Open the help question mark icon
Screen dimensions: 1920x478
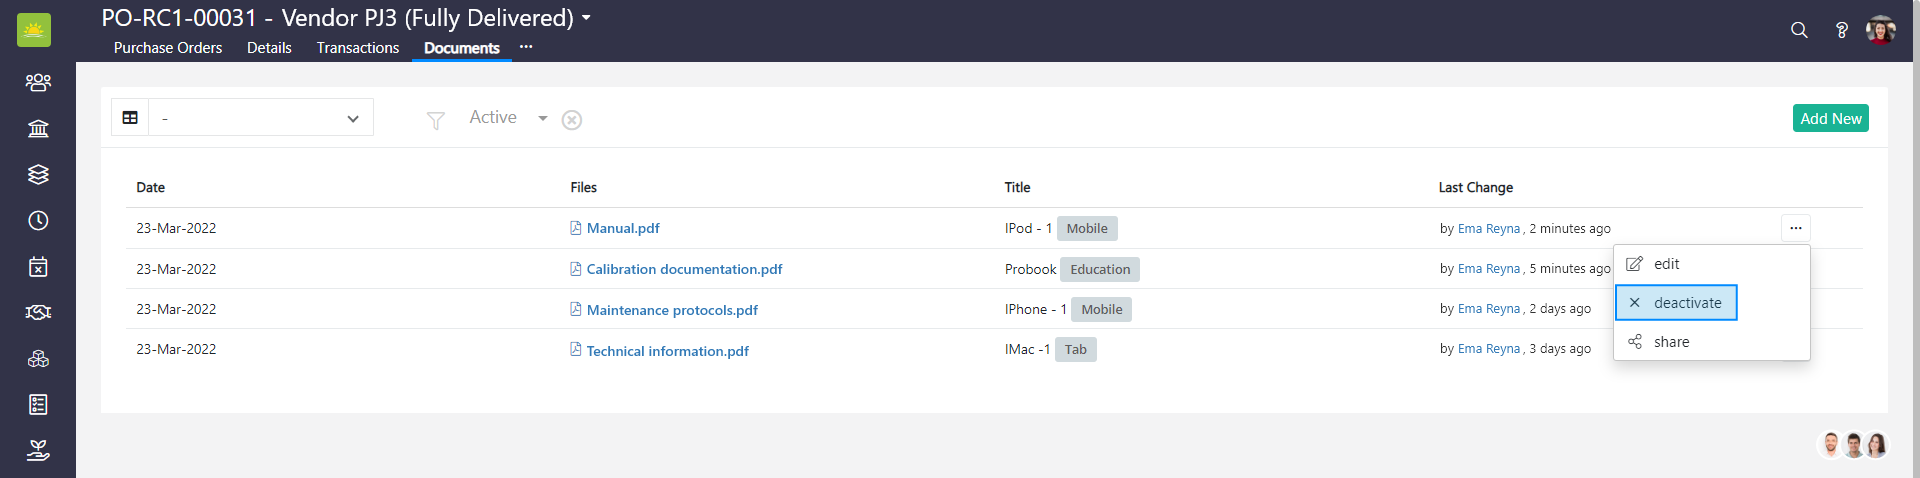tap(1841, 30)
